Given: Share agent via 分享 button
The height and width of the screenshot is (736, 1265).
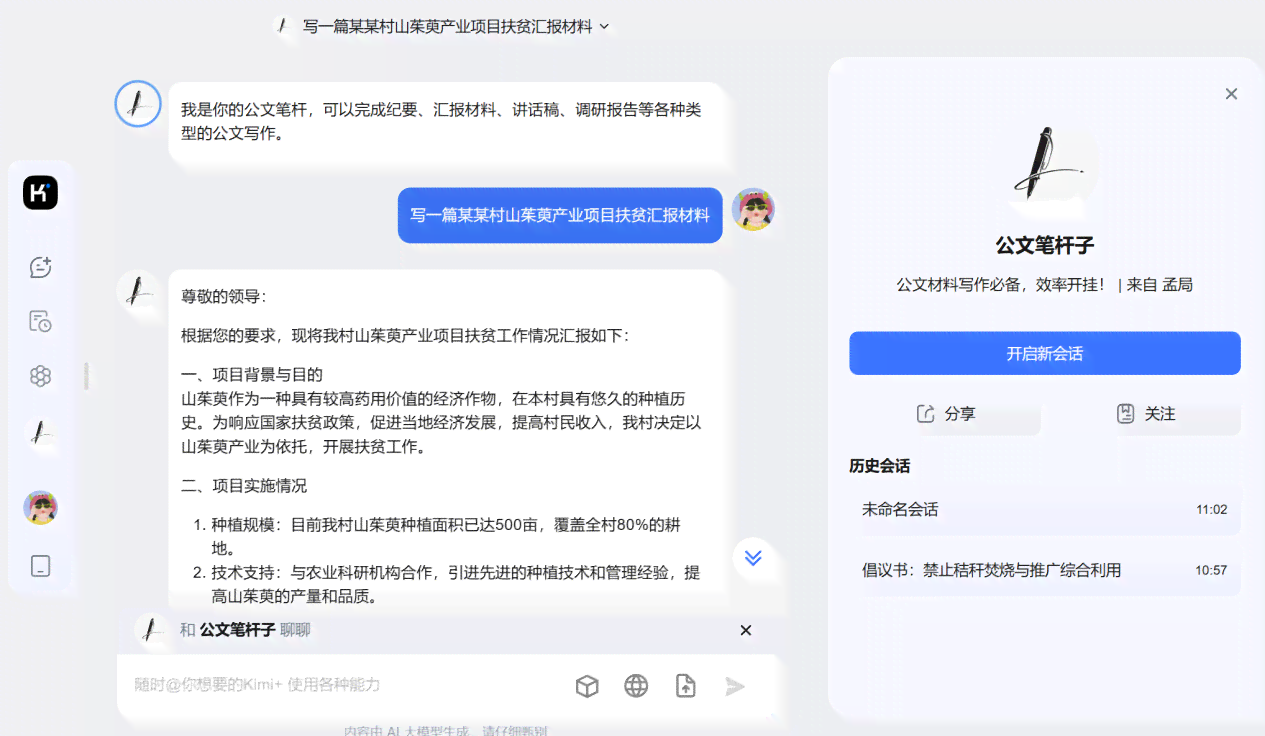Looking at the screenshot, I should click(945, 413).
